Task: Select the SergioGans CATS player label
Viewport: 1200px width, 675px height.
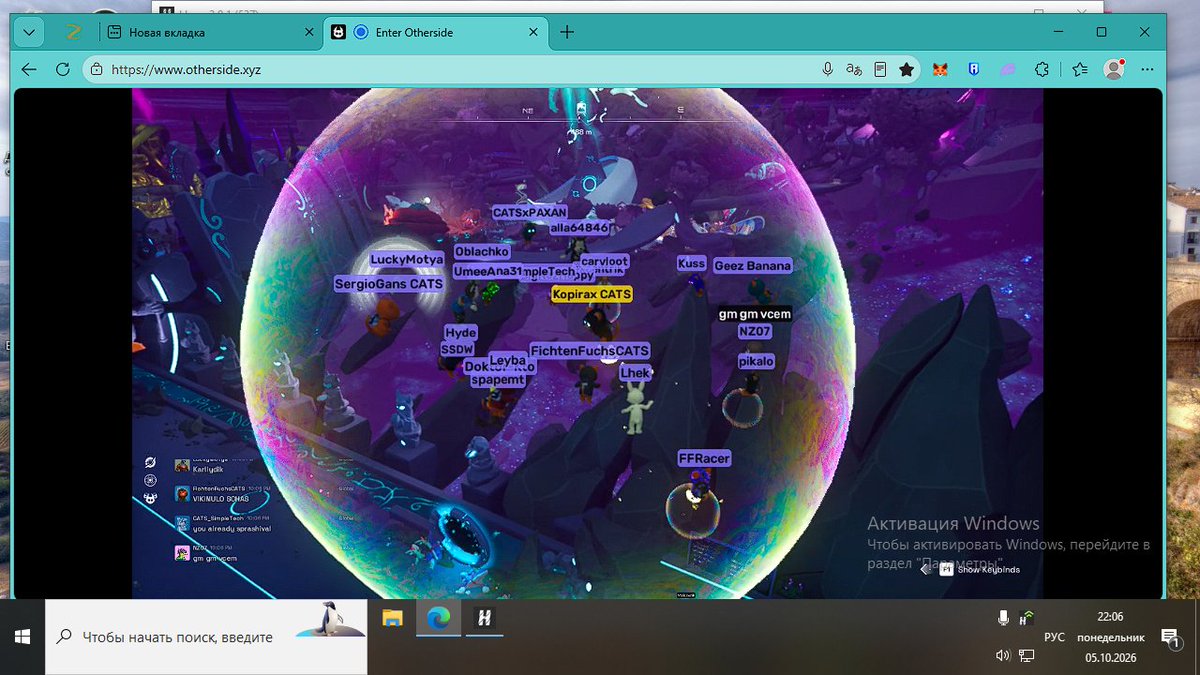Action: click(389, 284)
